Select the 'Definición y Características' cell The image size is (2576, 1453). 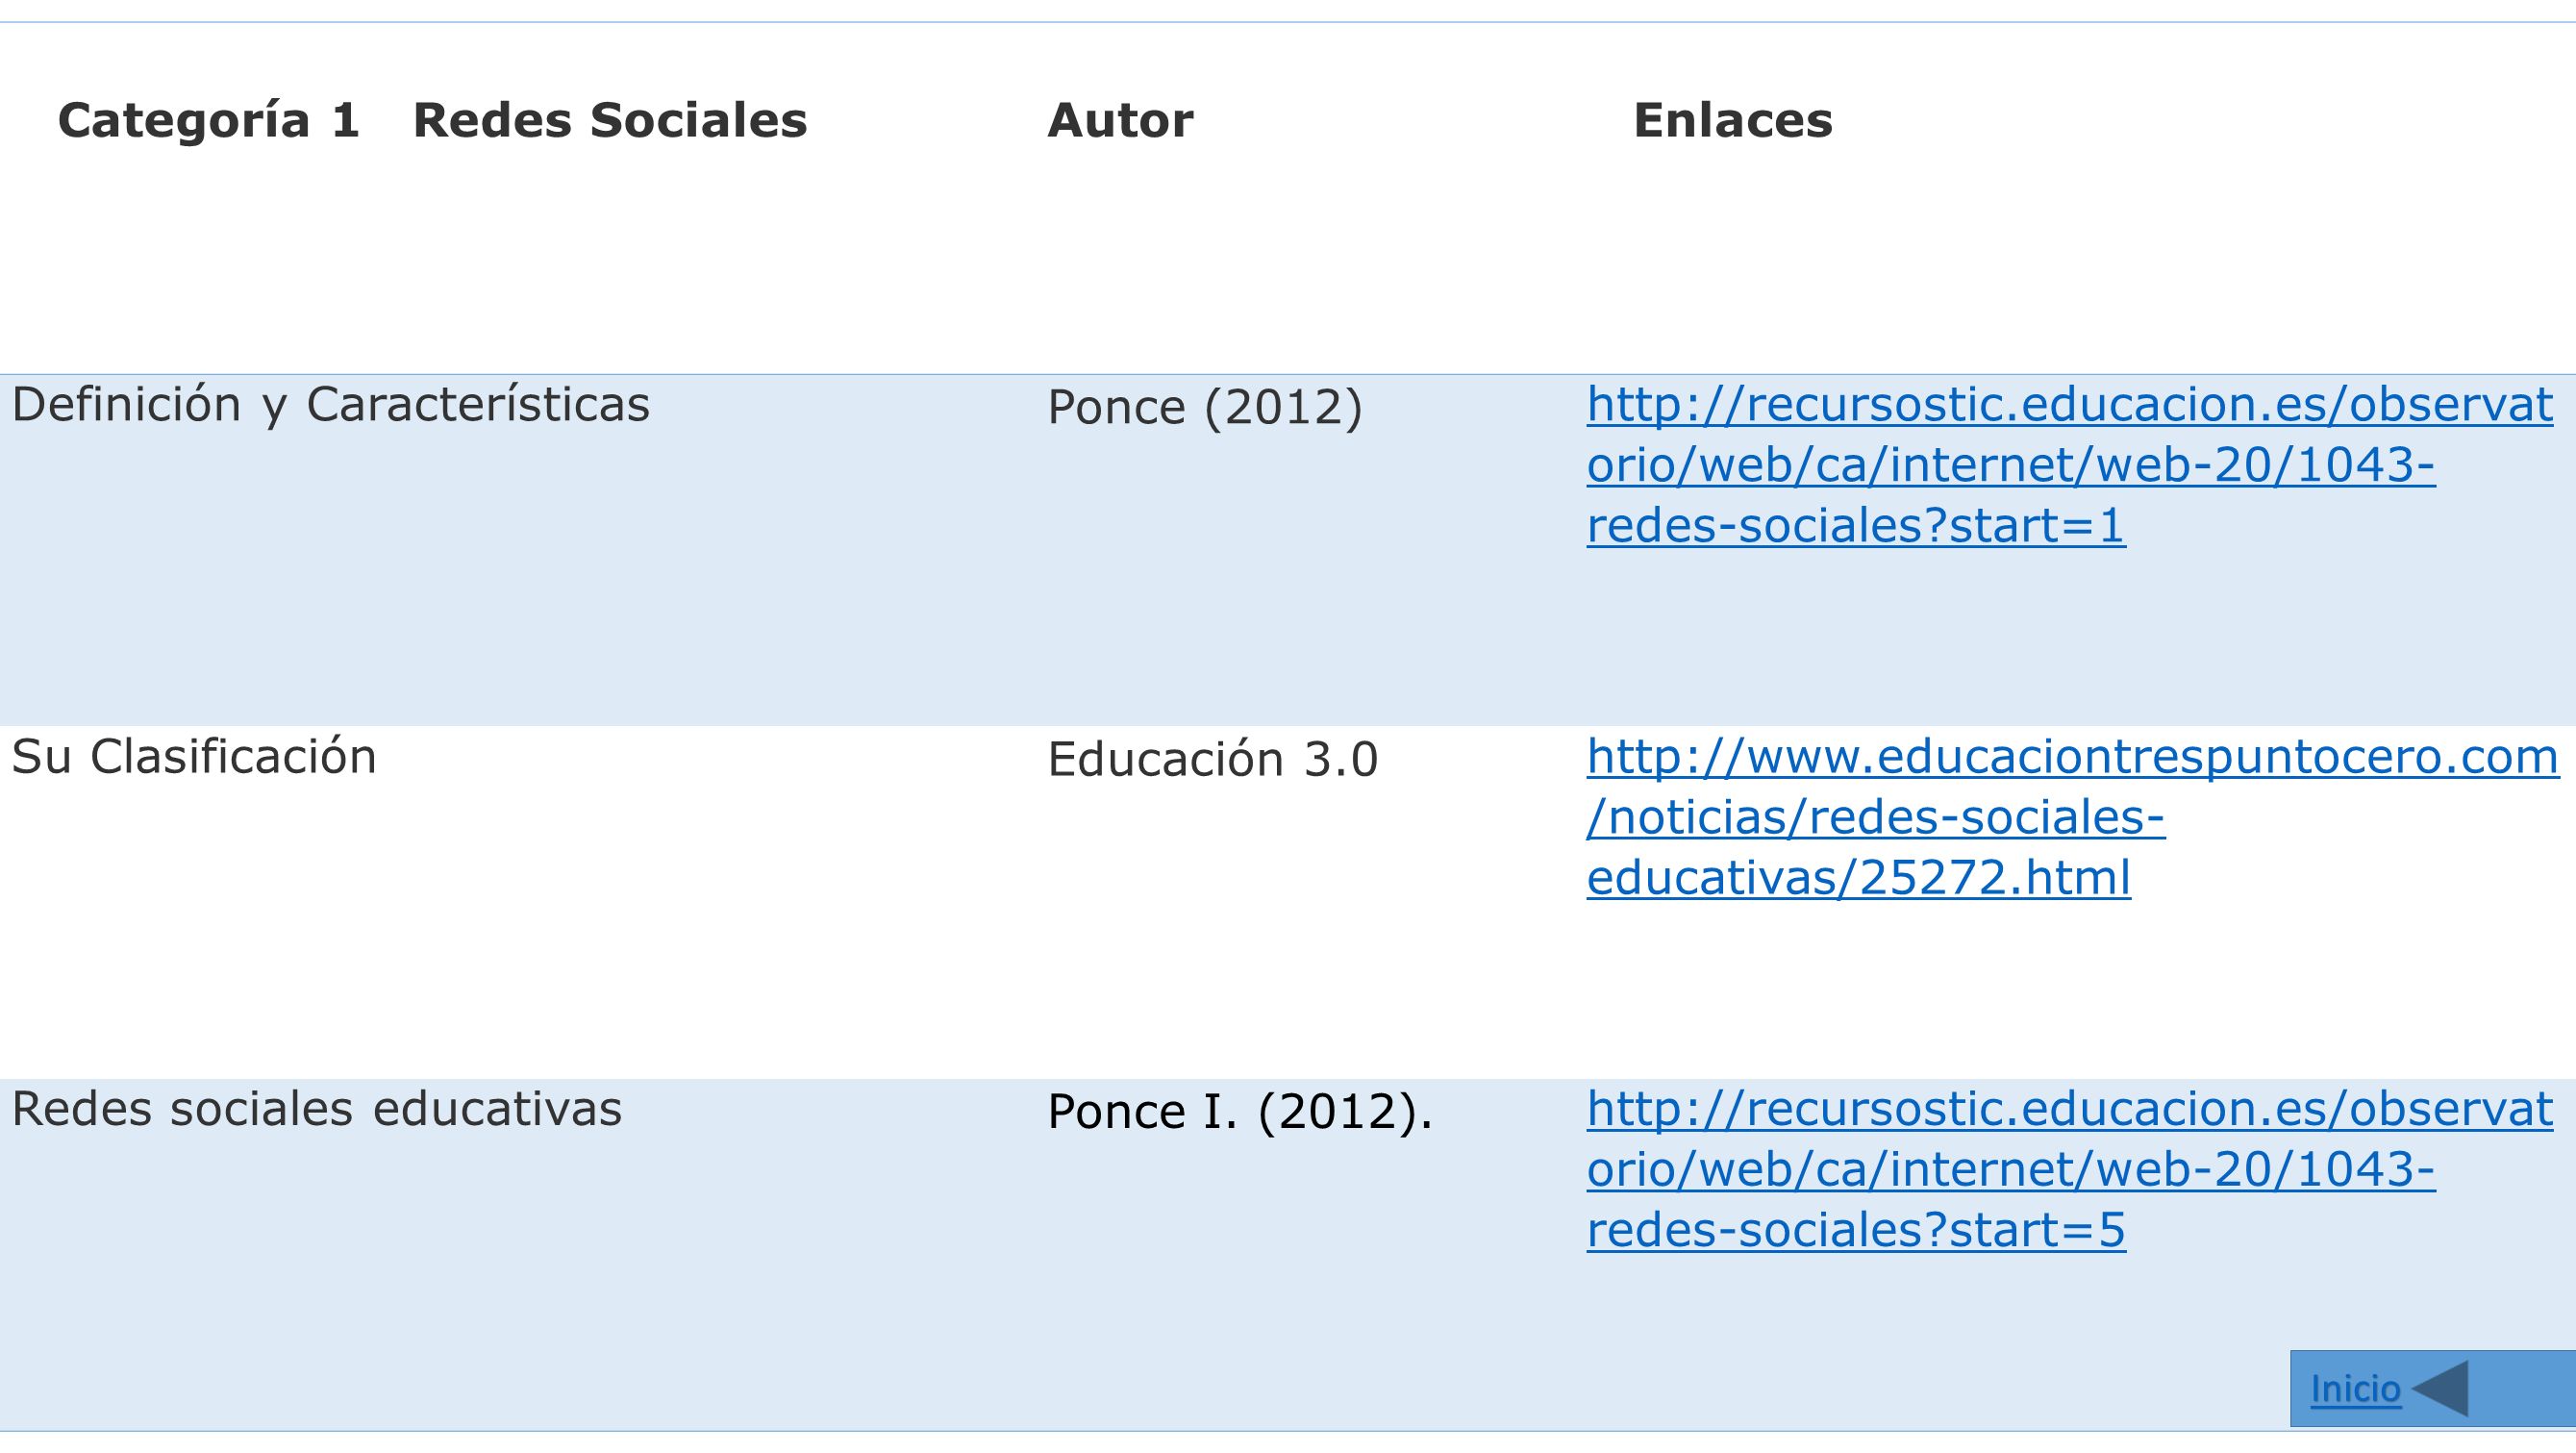[331, 406]
